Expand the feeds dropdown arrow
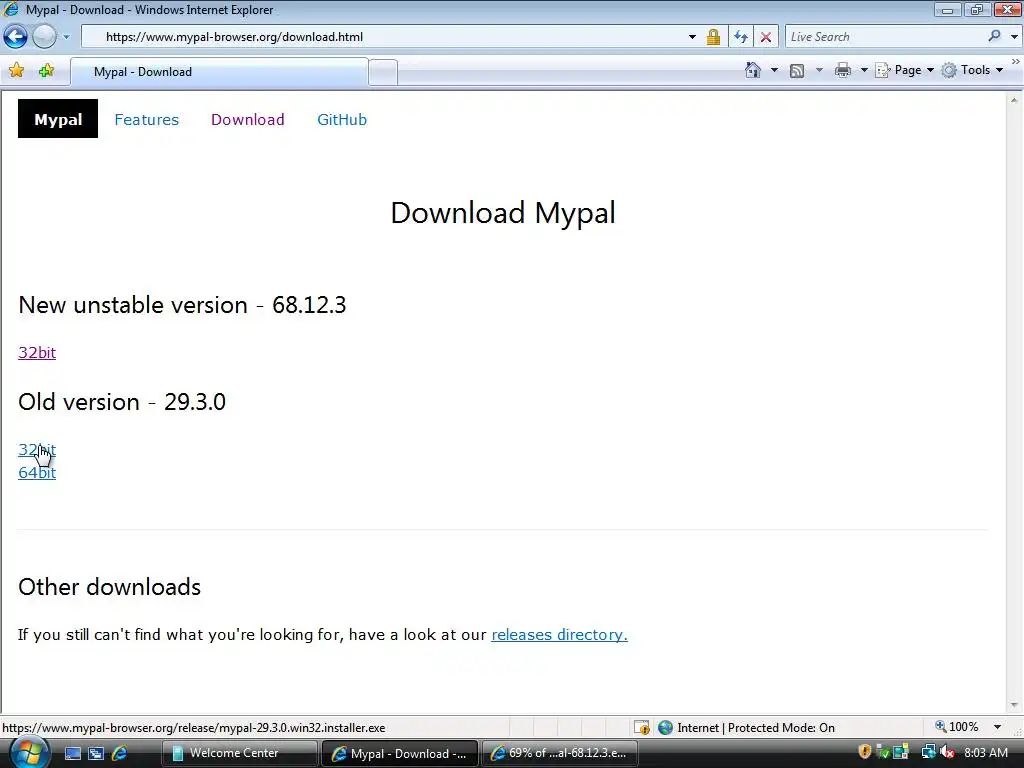This screenshot has width=1024, height=768. tap(819, 70)
